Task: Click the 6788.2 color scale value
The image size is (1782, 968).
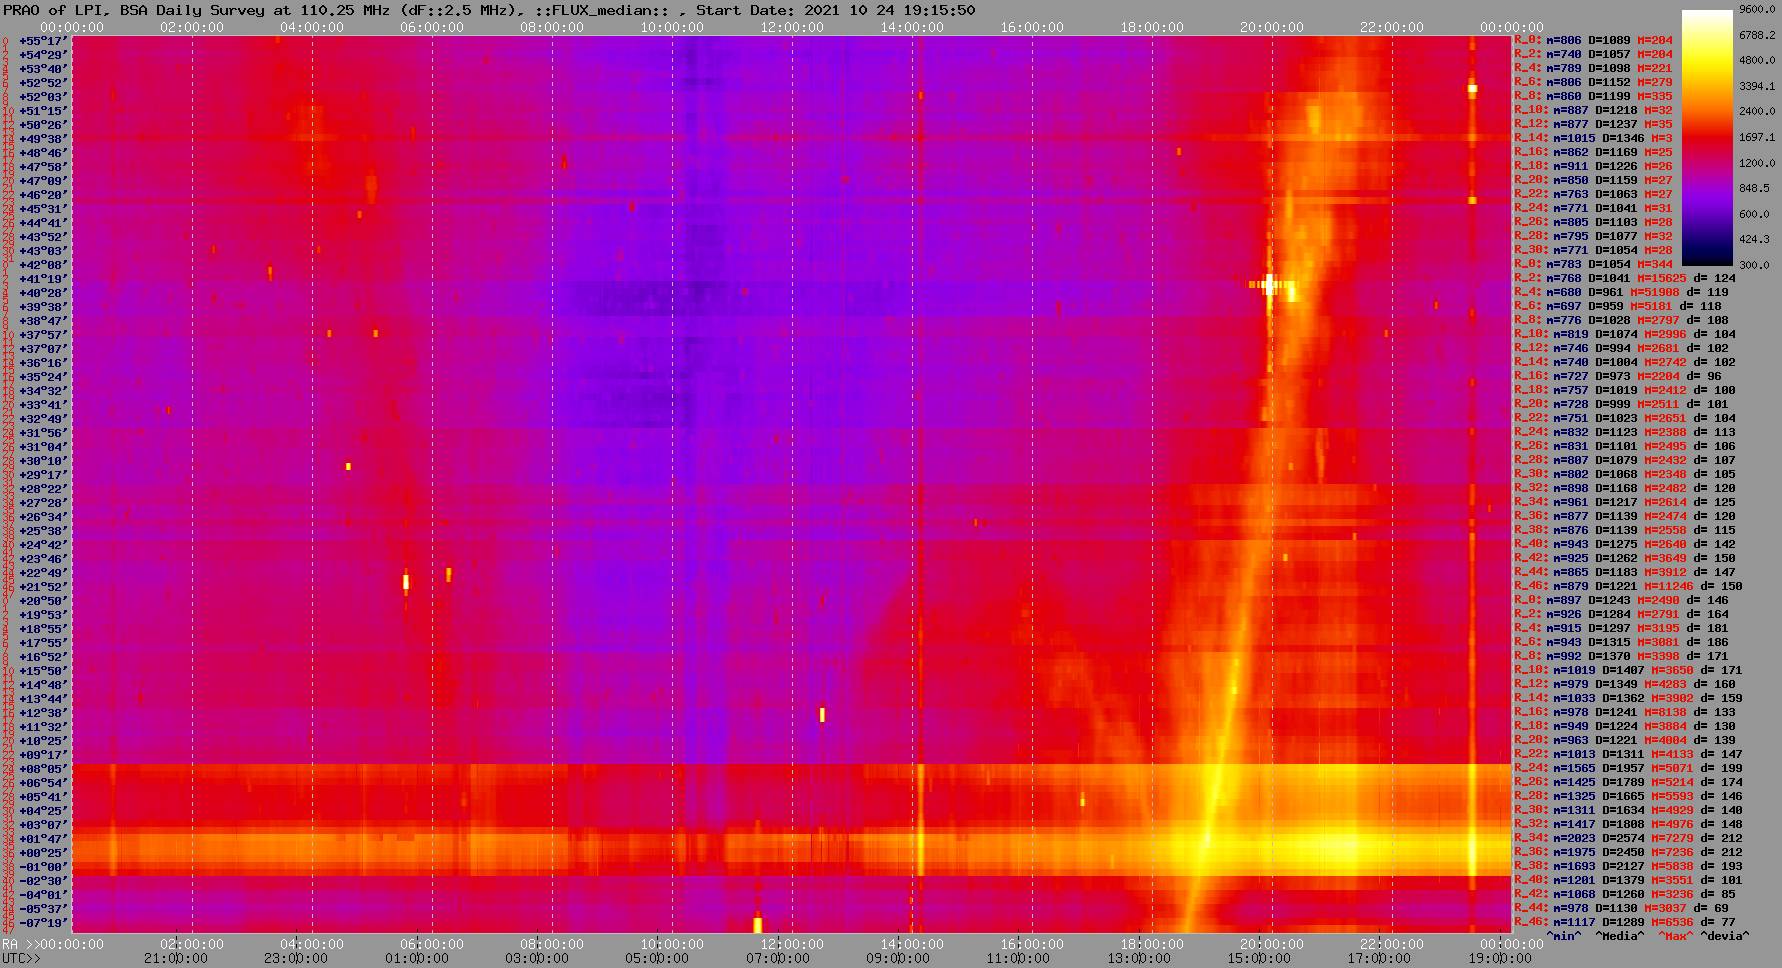Action: click(1757, 35)
